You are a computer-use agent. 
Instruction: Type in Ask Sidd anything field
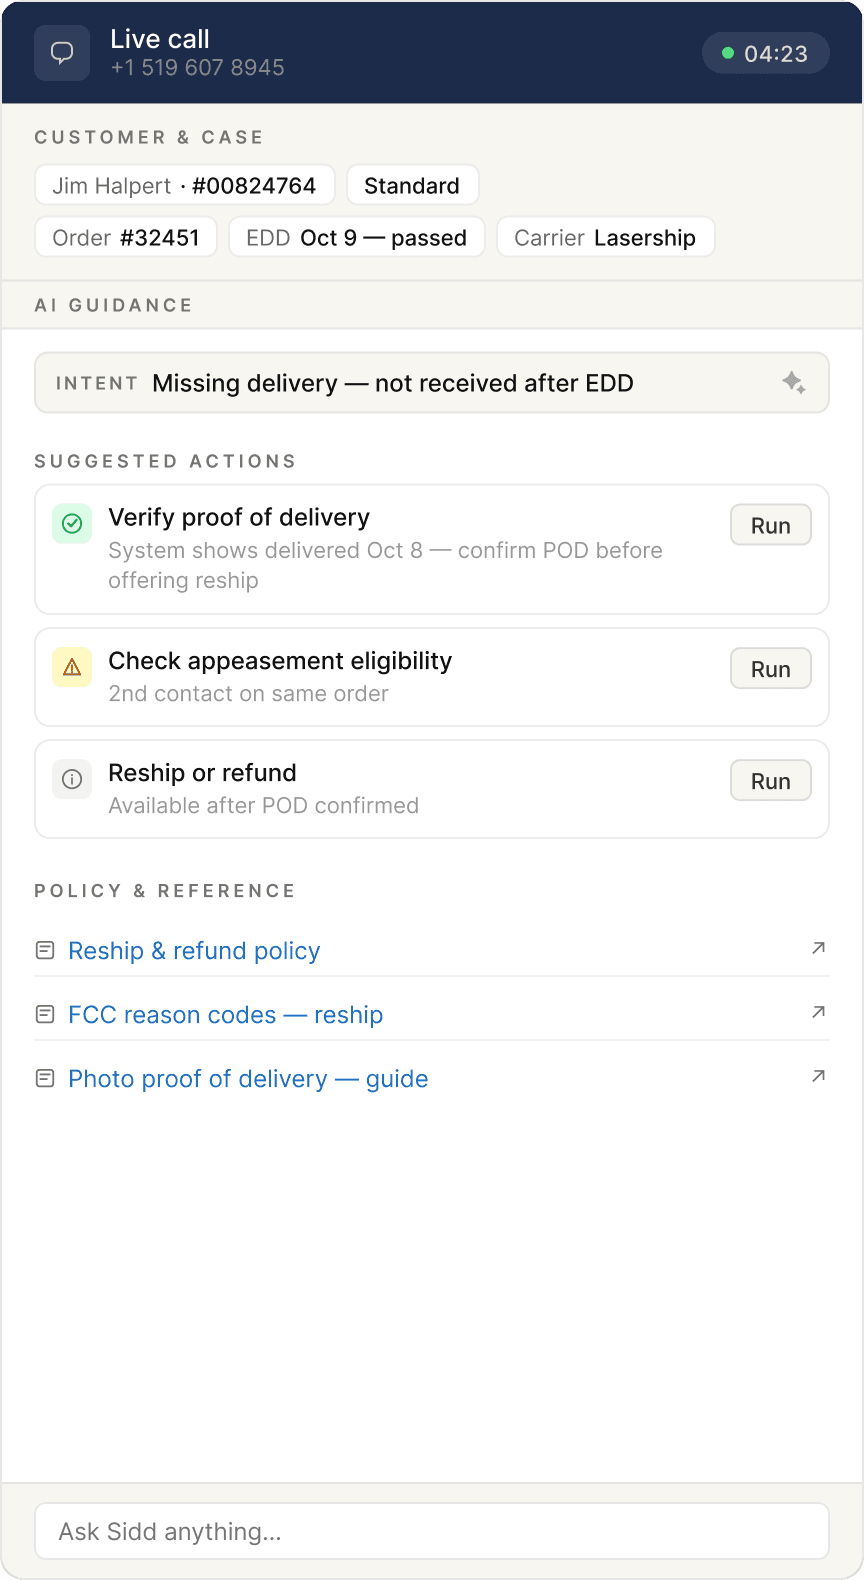tap(432, 1531)
